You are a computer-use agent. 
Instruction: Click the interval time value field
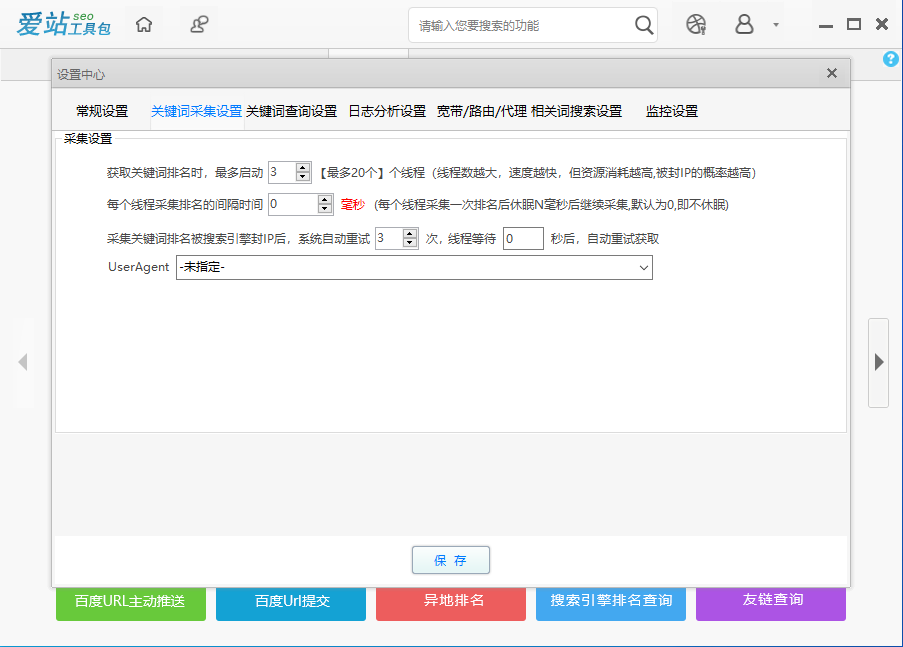pyautogui.click(x=293, y=205)
